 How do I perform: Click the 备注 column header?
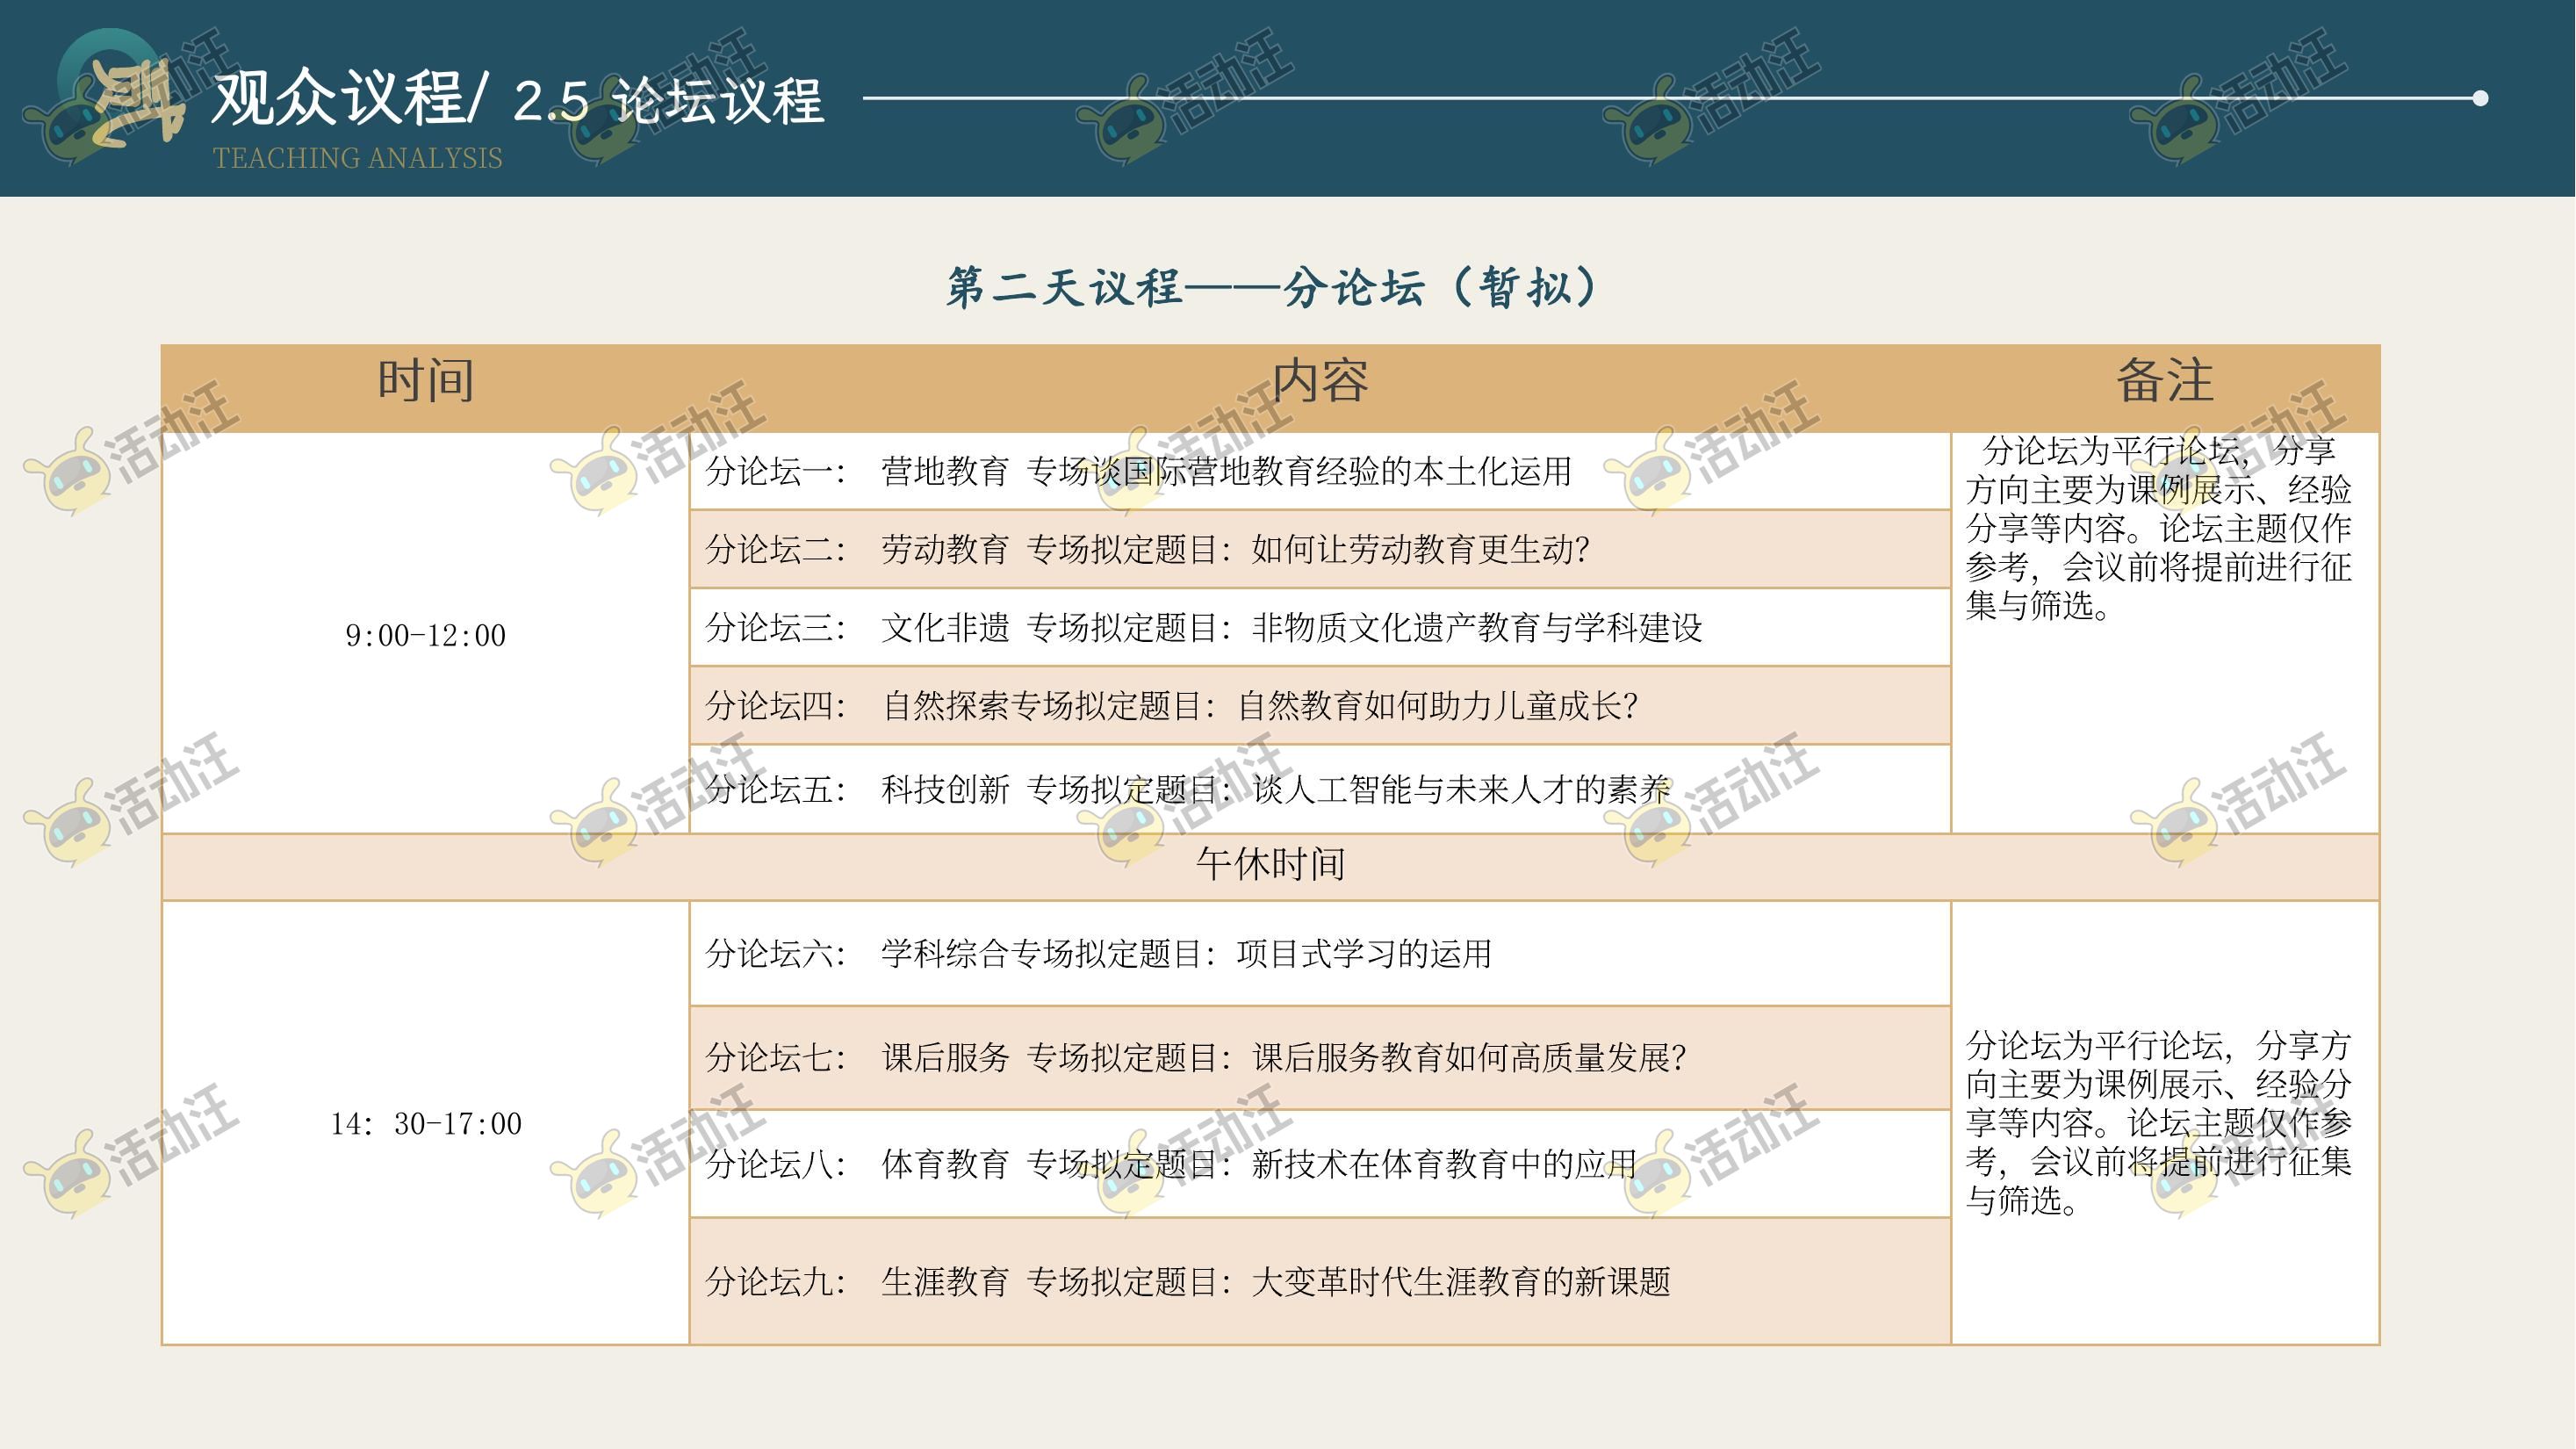coord(2164,381)
